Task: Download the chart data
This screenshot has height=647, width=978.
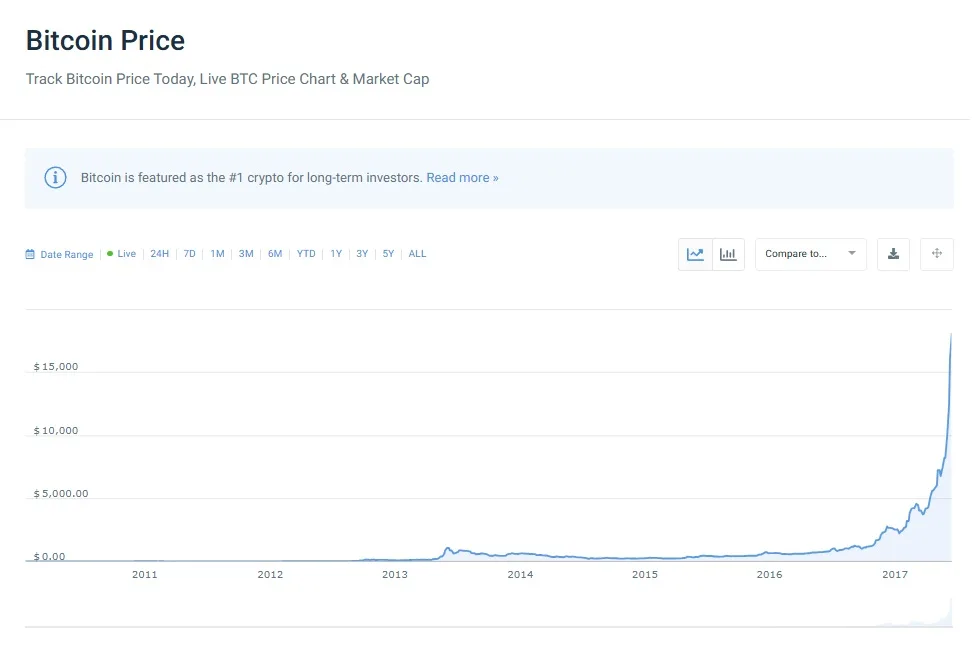Action: click(x=893, y=254)
